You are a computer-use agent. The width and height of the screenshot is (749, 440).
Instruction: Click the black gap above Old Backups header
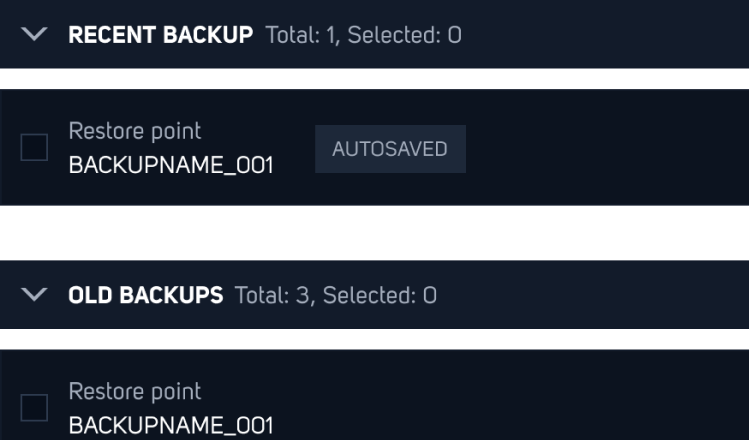click(x=374, y=233)
